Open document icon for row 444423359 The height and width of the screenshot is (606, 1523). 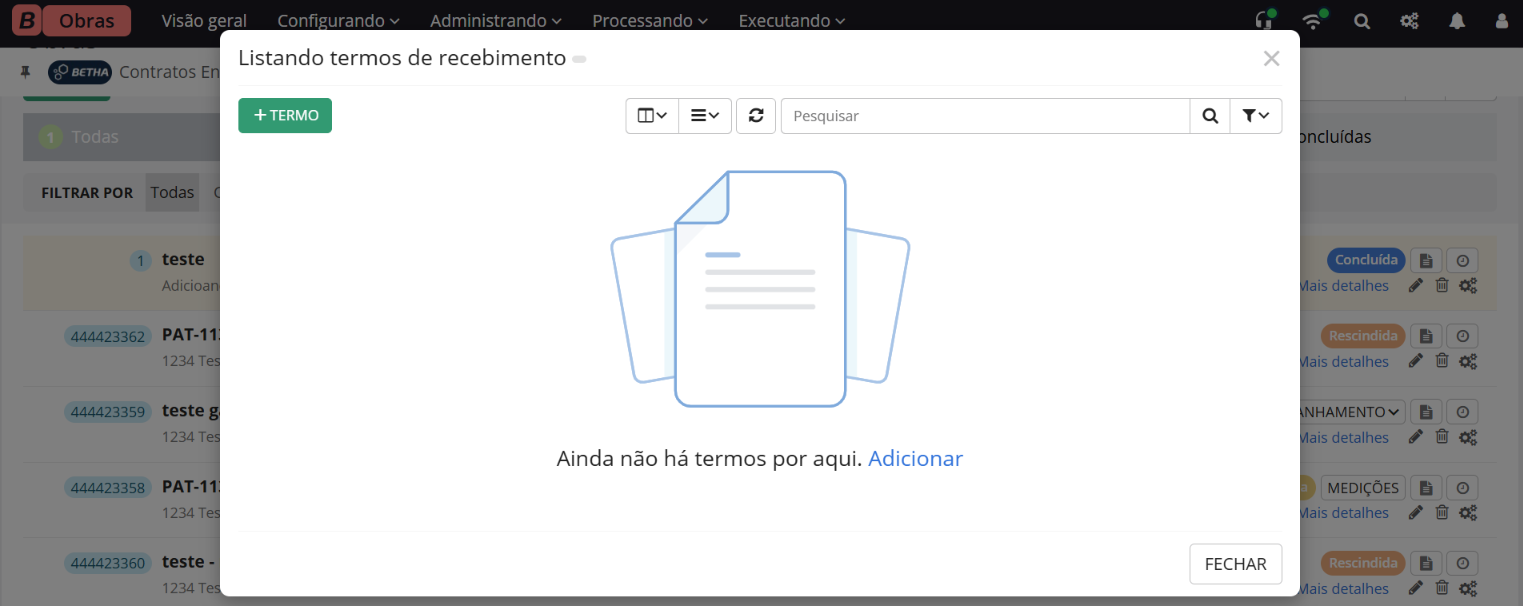point(1427,412)
